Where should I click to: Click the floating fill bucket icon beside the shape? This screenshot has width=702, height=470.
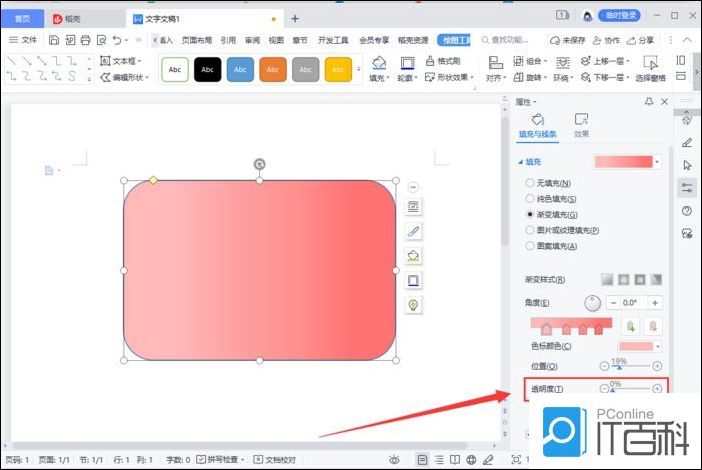[x=413, y=256]
